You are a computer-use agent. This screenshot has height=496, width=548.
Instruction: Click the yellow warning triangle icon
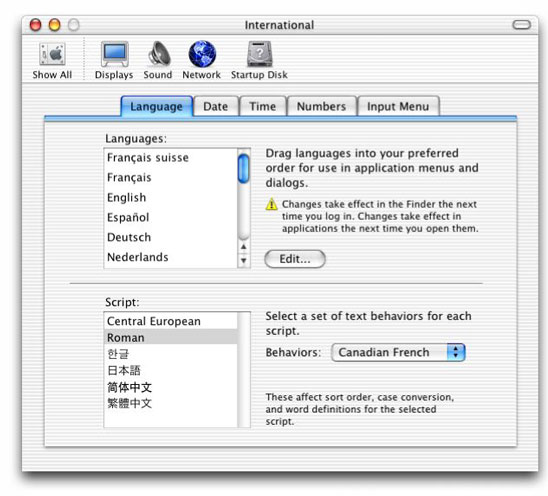point(271,204)
